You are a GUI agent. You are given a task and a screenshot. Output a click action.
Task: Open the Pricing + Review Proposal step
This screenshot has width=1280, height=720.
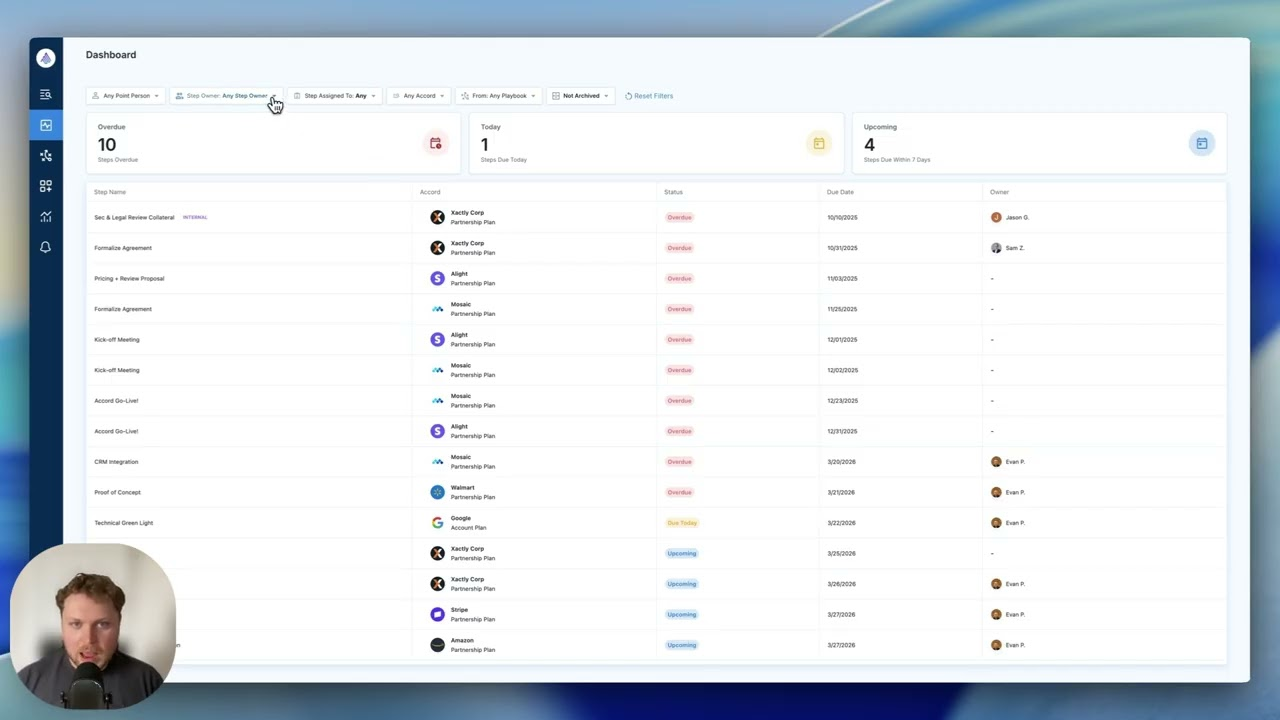(x=129, y=278)
